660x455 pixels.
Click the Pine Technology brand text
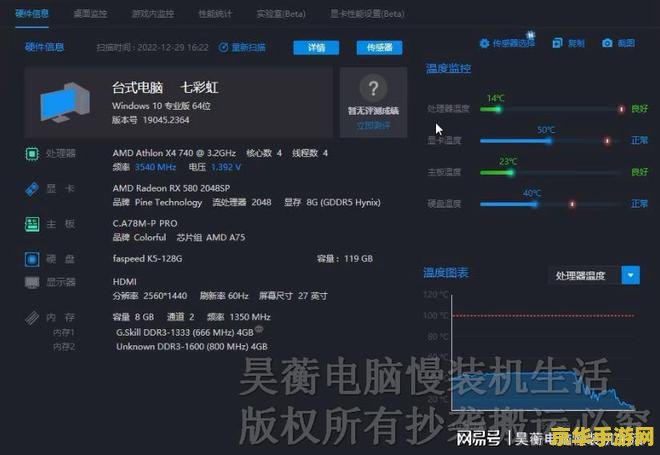tap(168, 202)
